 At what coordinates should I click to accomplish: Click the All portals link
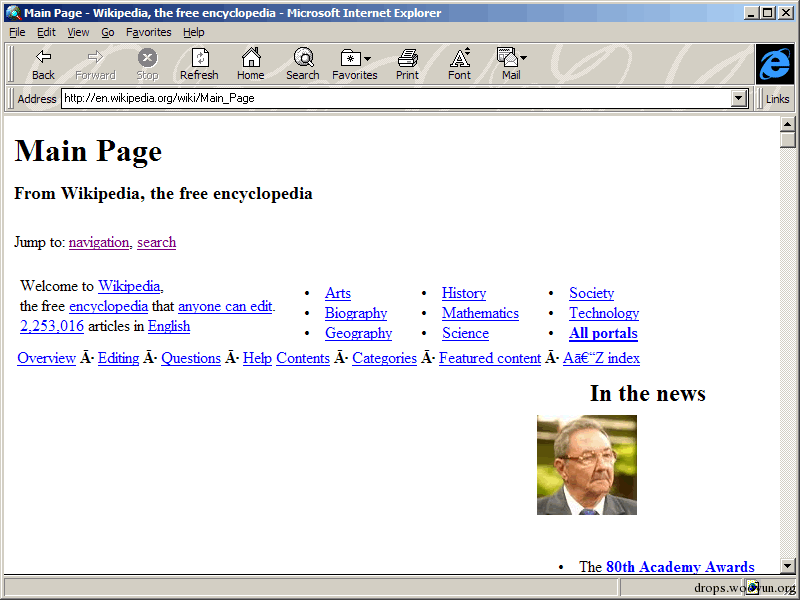click(x=603, y=333)
